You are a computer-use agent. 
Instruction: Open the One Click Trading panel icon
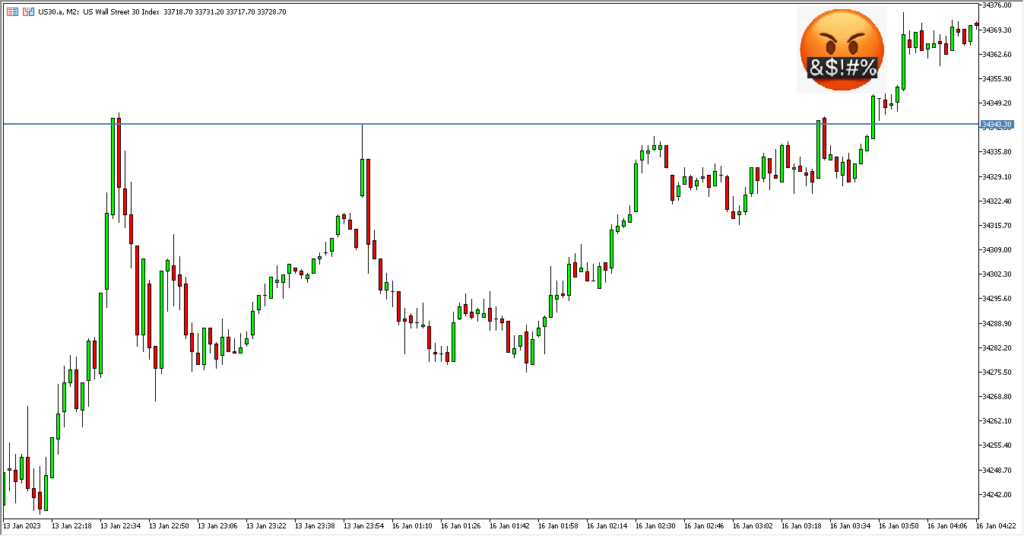point(12,10)
